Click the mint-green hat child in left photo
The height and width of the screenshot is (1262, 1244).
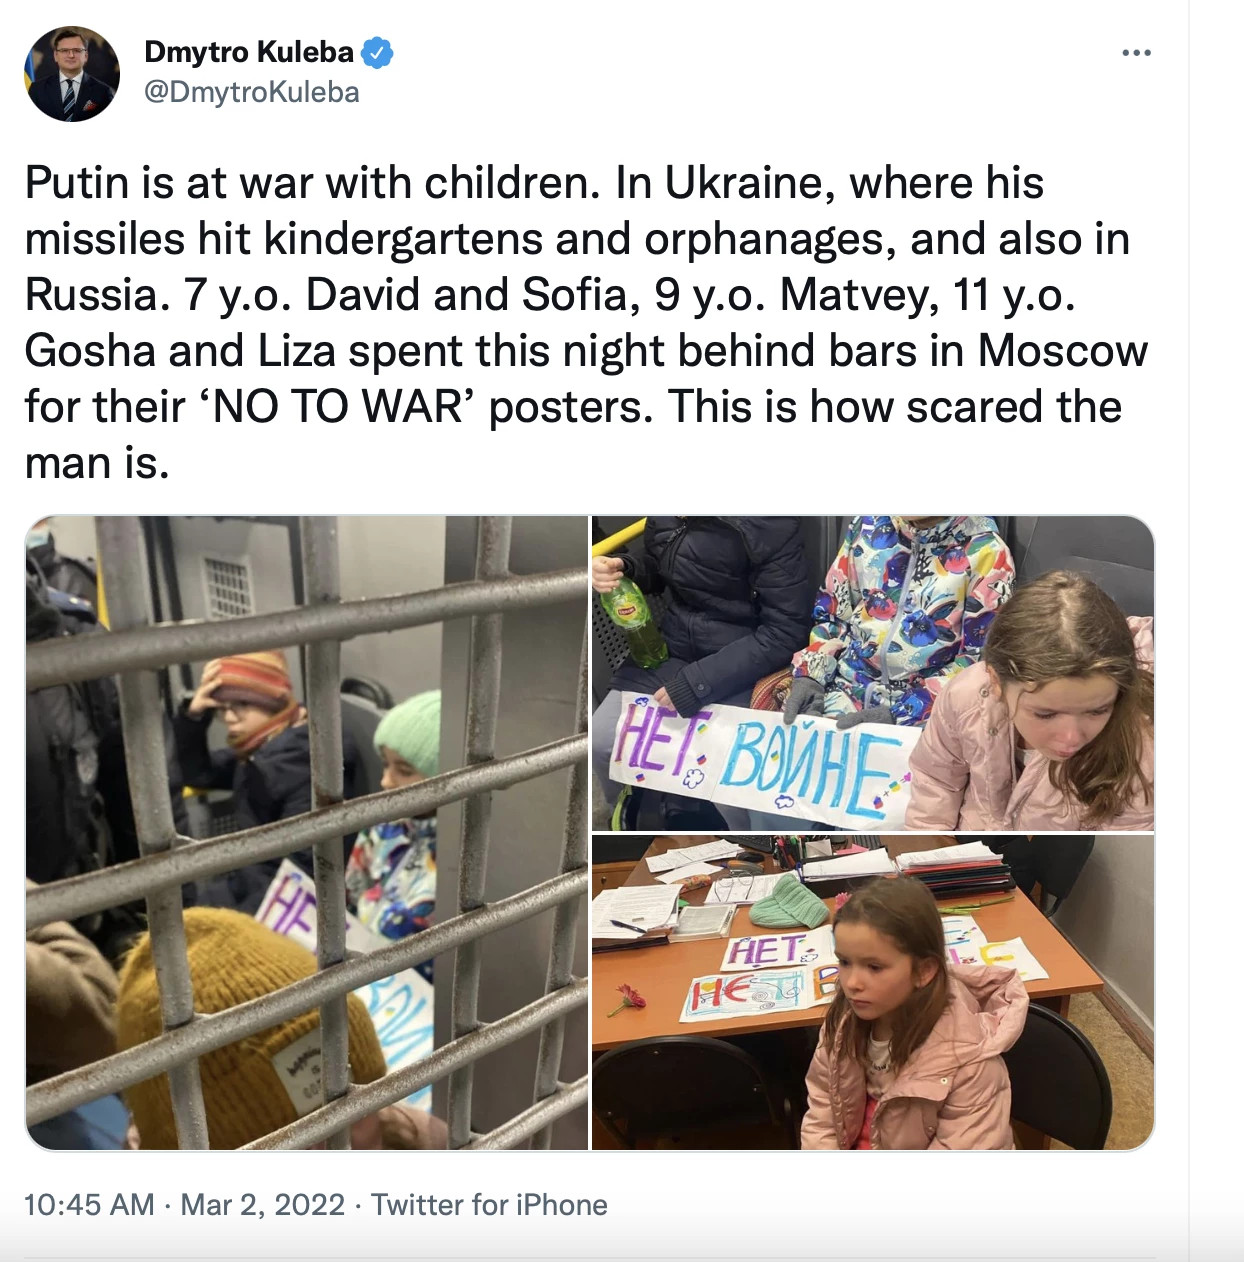[408, 760]
